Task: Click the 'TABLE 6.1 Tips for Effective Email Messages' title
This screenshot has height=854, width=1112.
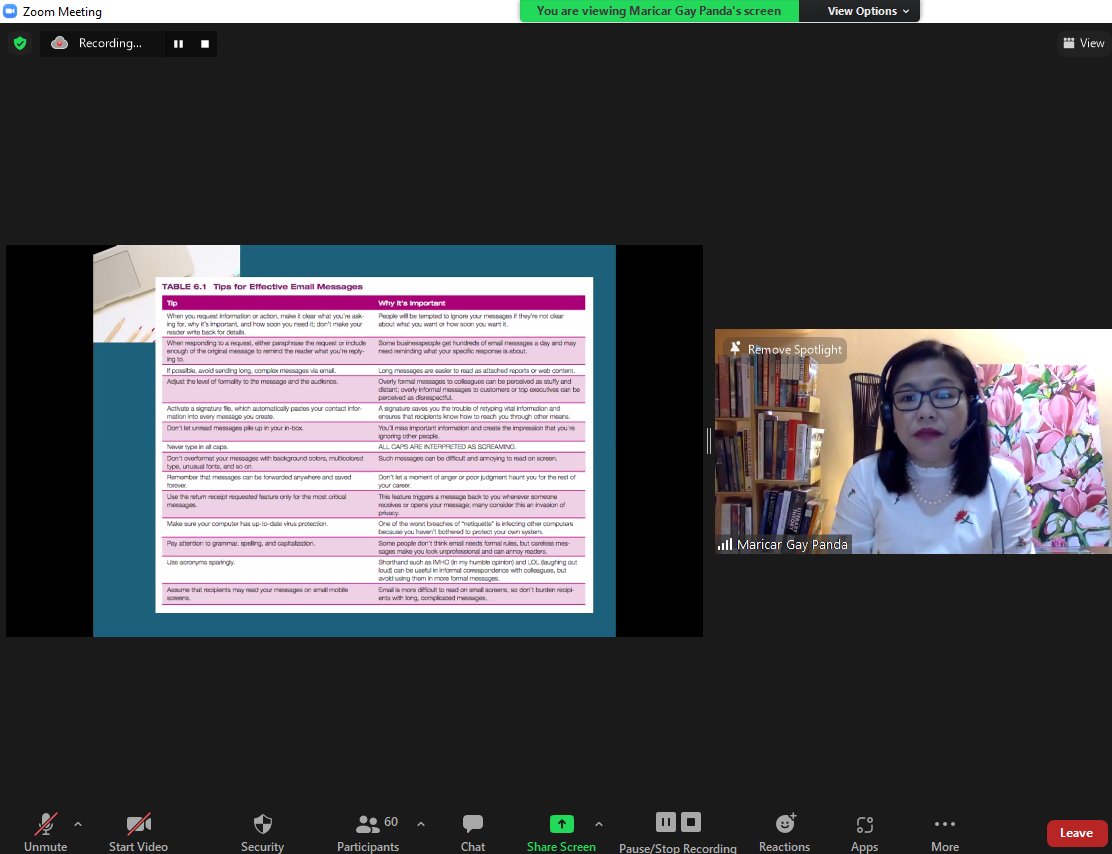Action: 262,287
